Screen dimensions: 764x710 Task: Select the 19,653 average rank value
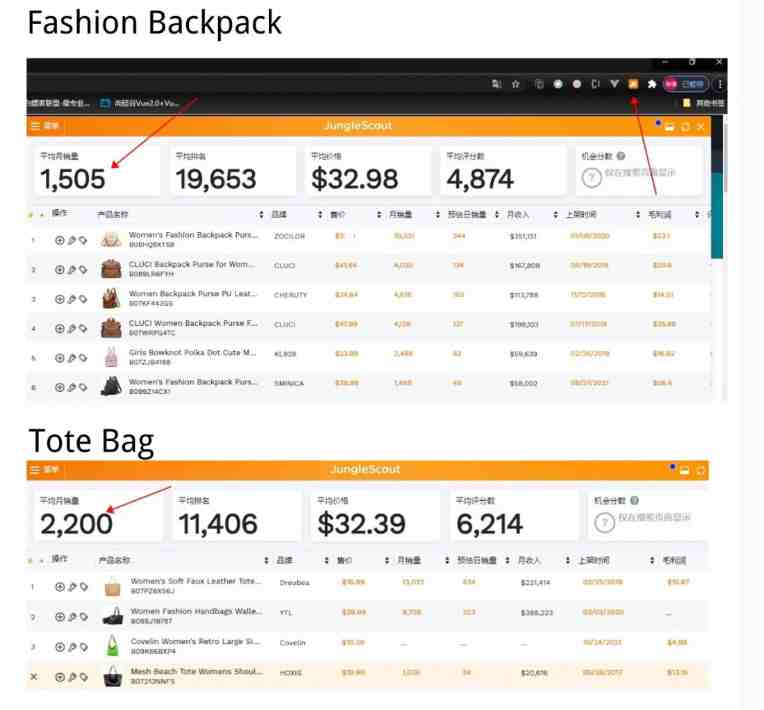[x=216, y=179]
